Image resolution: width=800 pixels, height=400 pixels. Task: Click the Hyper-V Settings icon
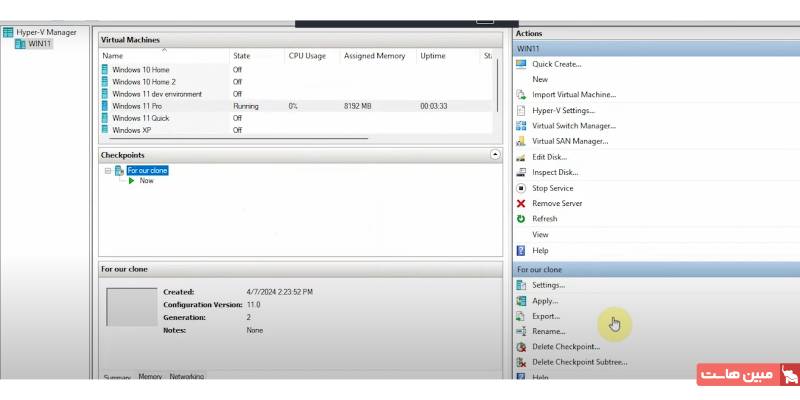coord(521,111)
